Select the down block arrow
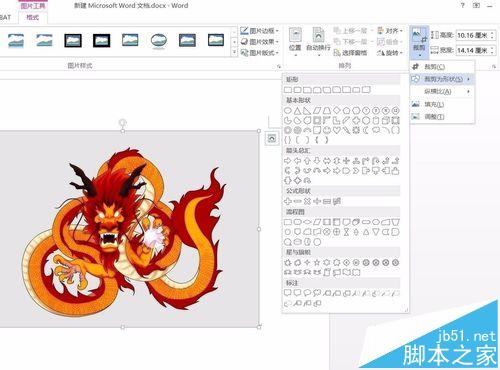Viewport: 500px width, 370px height. point(317,161)
